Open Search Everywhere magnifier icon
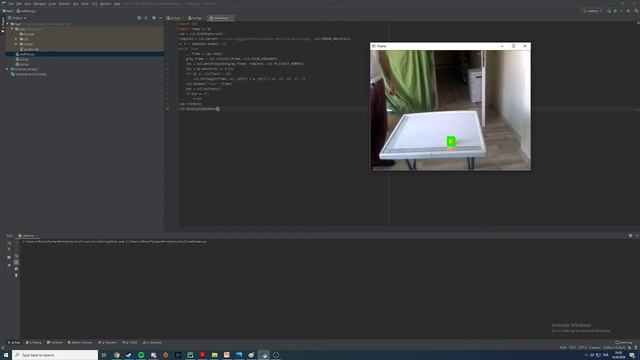 coord(636,11)
